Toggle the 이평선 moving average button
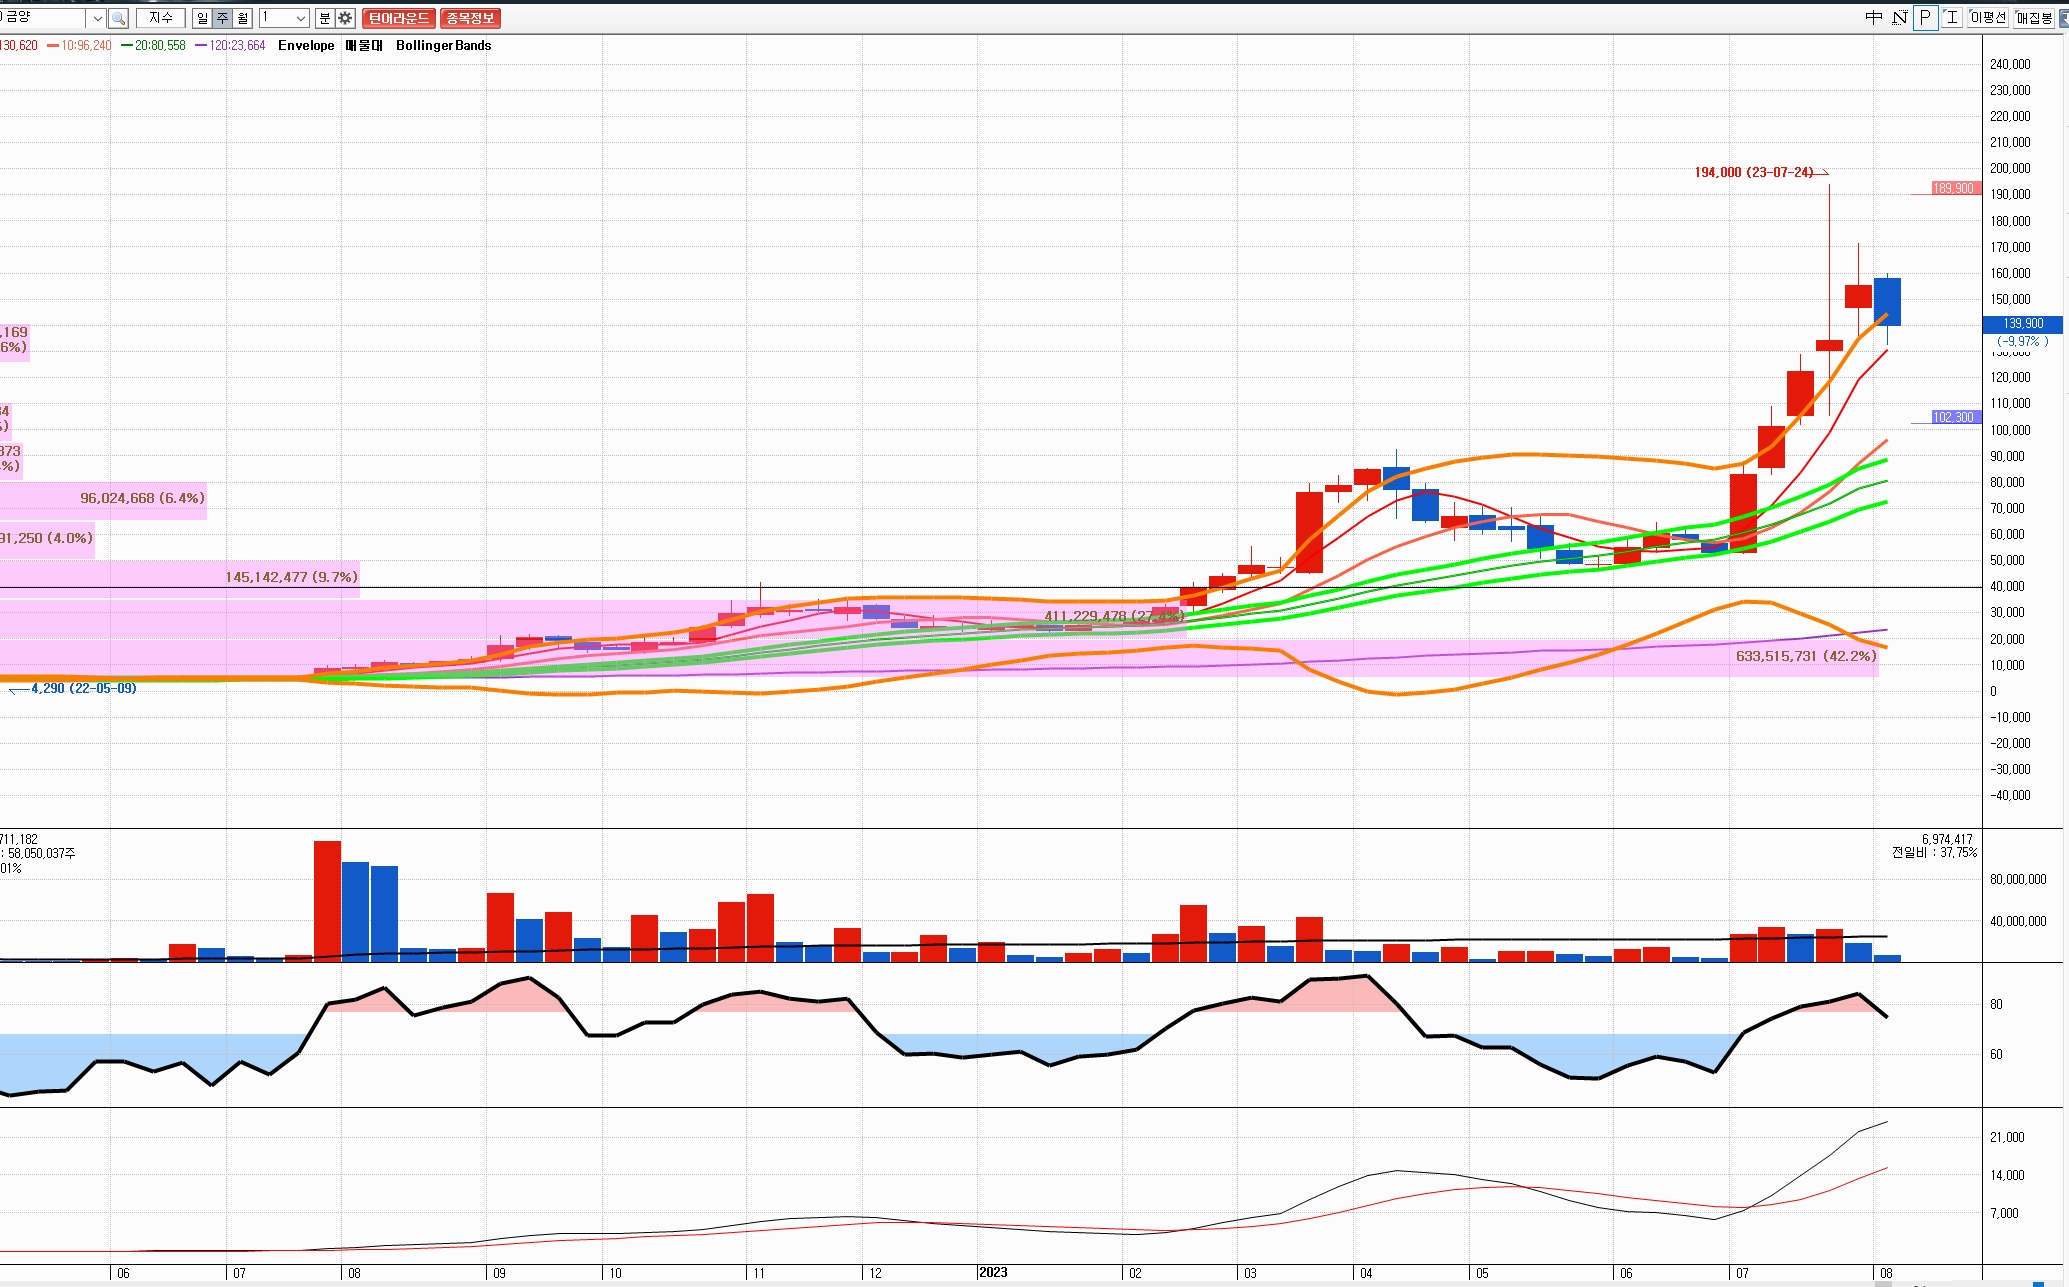Viewport: 2069px width, 1287px height. coord(1988,17)
